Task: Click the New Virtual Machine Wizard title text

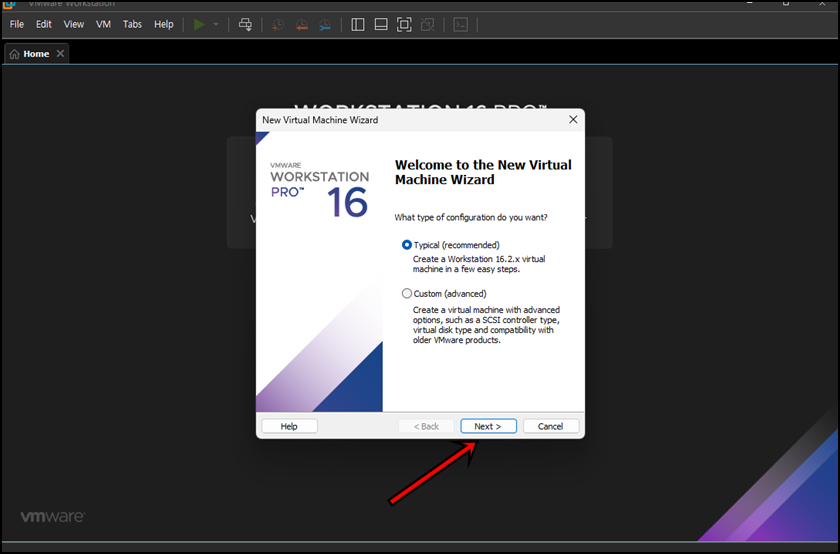Action: tap(320, 120)
